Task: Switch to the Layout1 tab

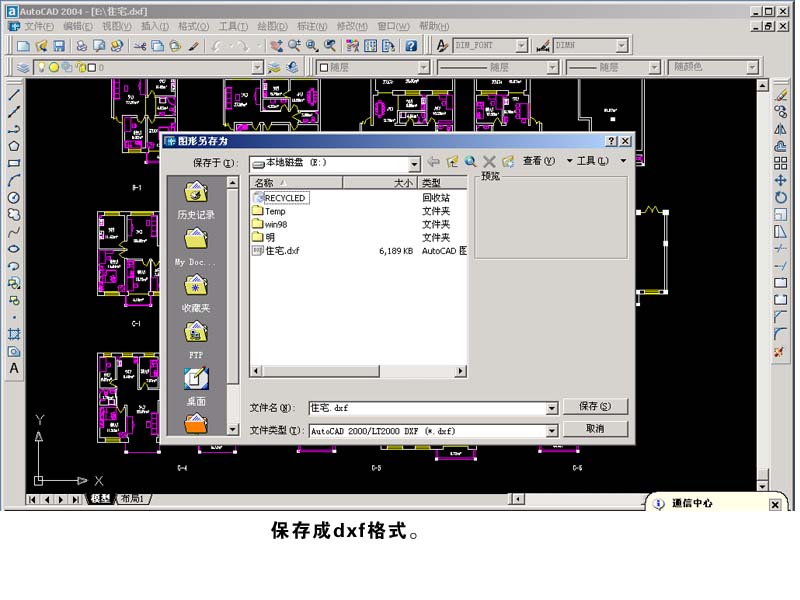Action: pyautogui.click(x=133, y=498)
